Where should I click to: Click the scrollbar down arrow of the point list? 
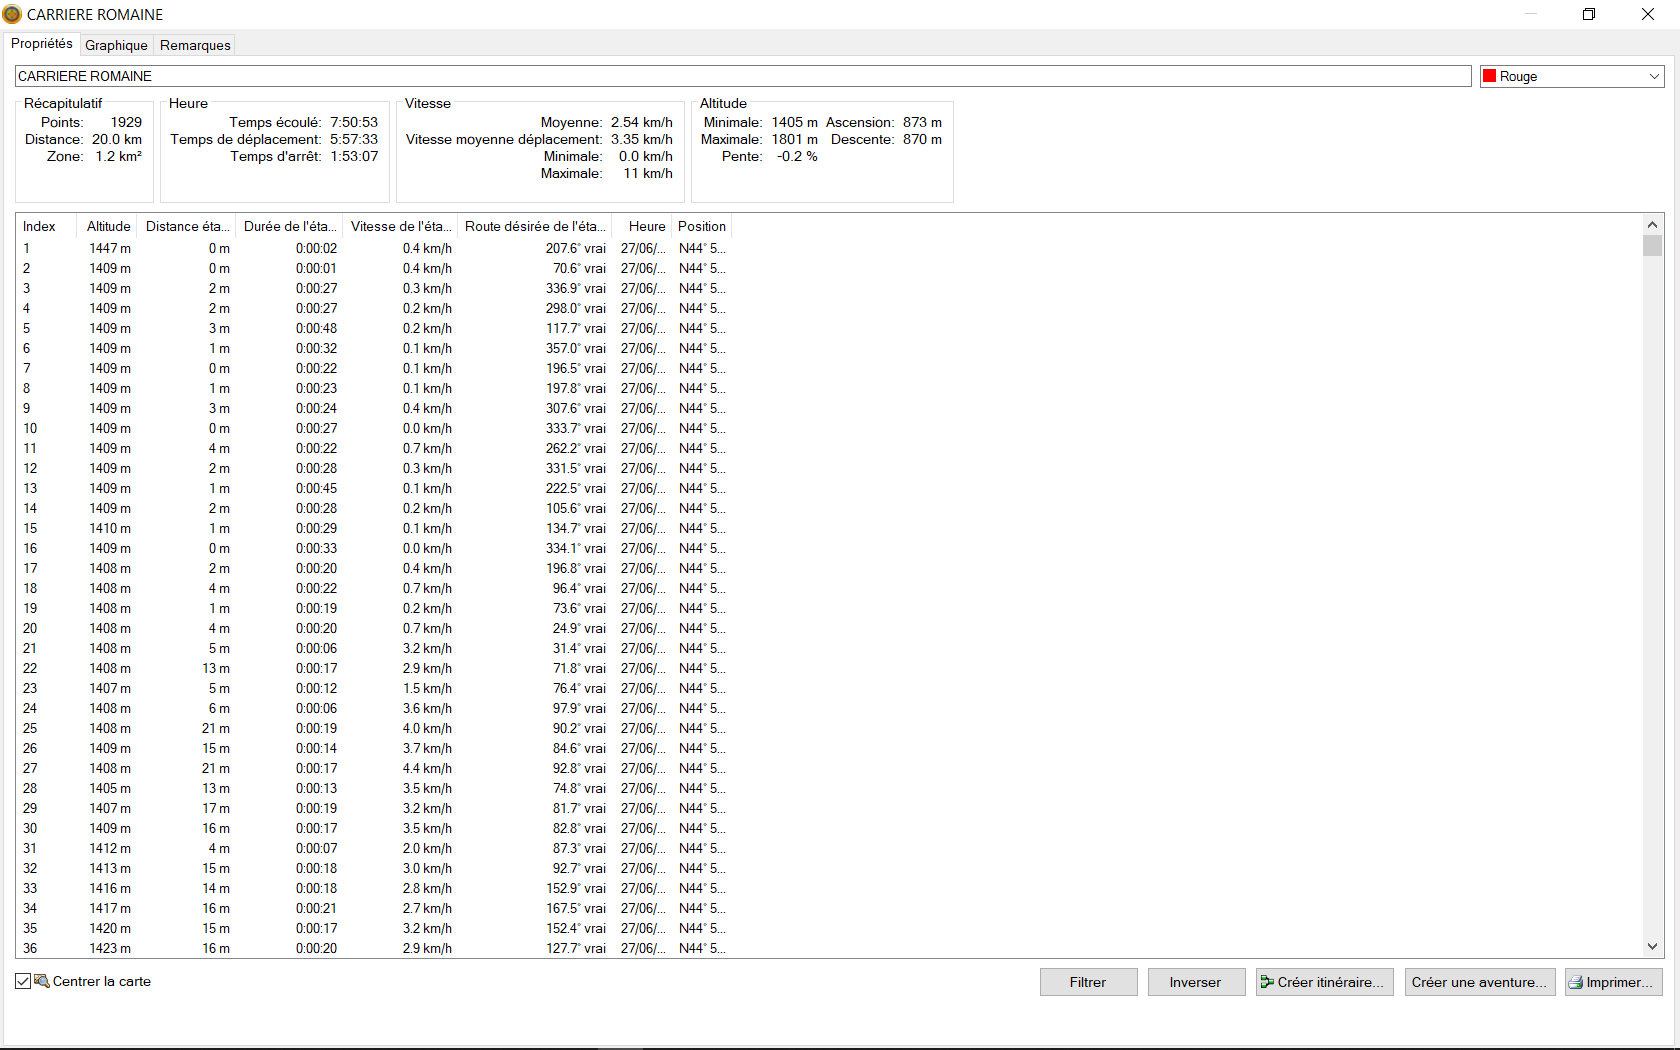pyautogui.click(x=1652, y=946)
